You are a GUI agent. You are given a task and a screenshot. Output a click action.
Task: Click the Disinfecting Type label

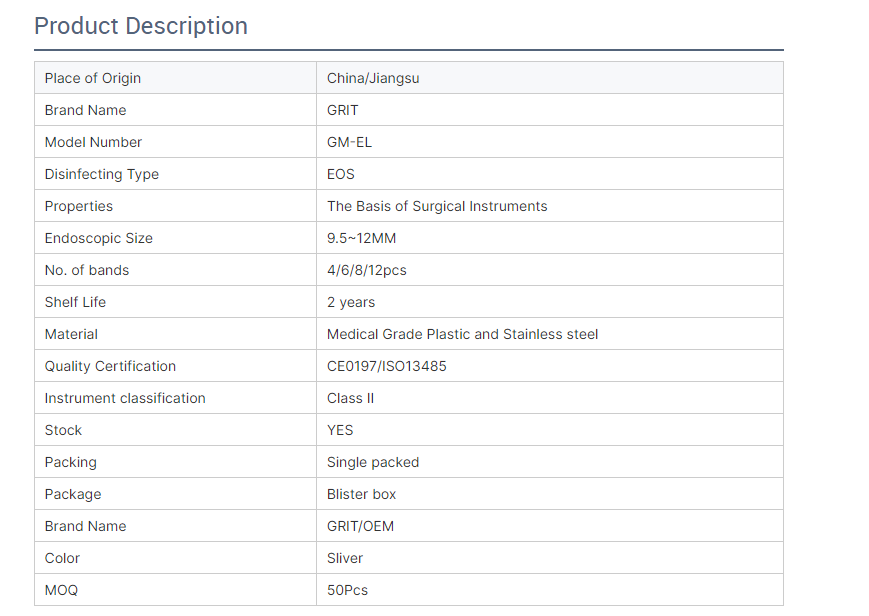point(101,174)
